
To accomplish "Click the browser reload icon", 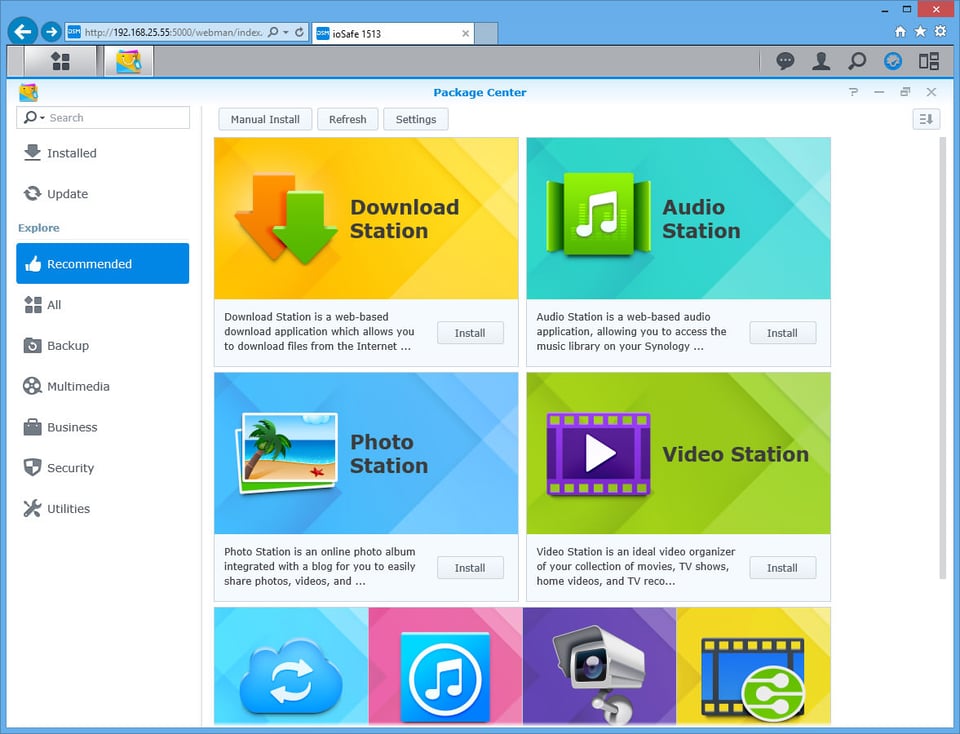I will coord(299,32).
